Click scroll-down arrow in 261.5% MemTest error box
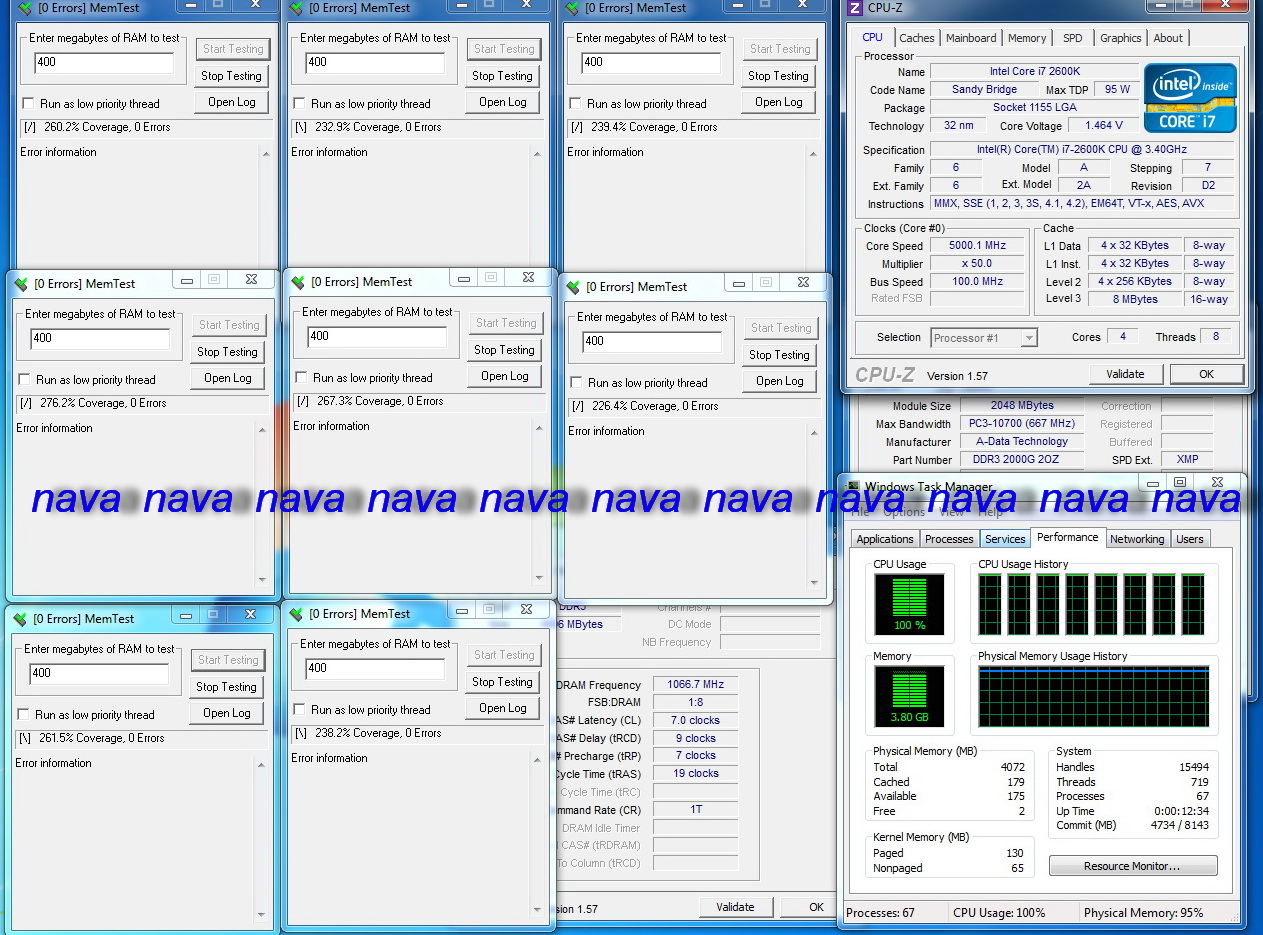The image size is (1263, 935). [261, 914]
